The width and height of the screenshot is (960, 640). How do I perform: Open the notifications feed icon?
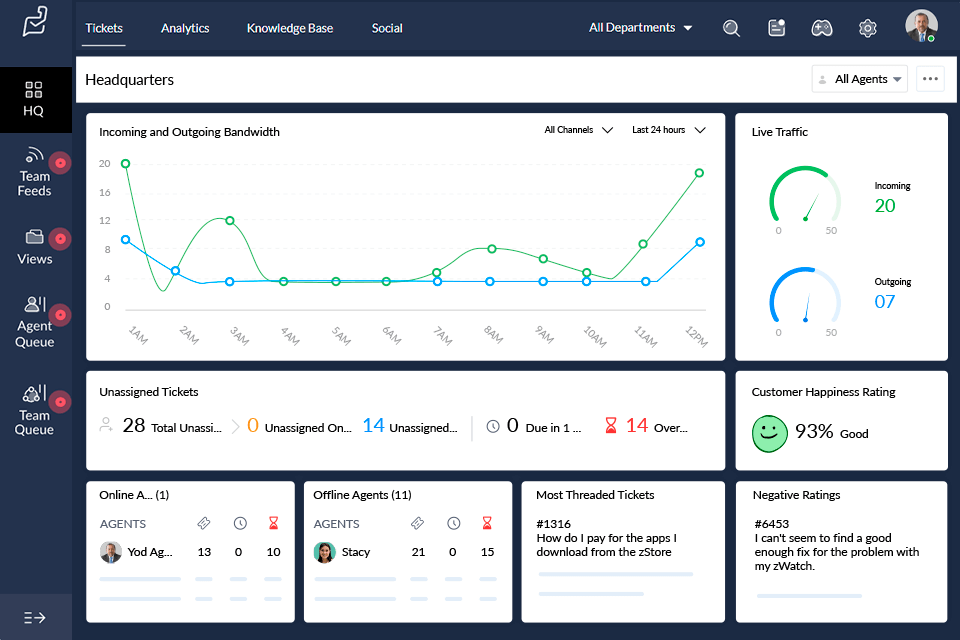[776, 28]
